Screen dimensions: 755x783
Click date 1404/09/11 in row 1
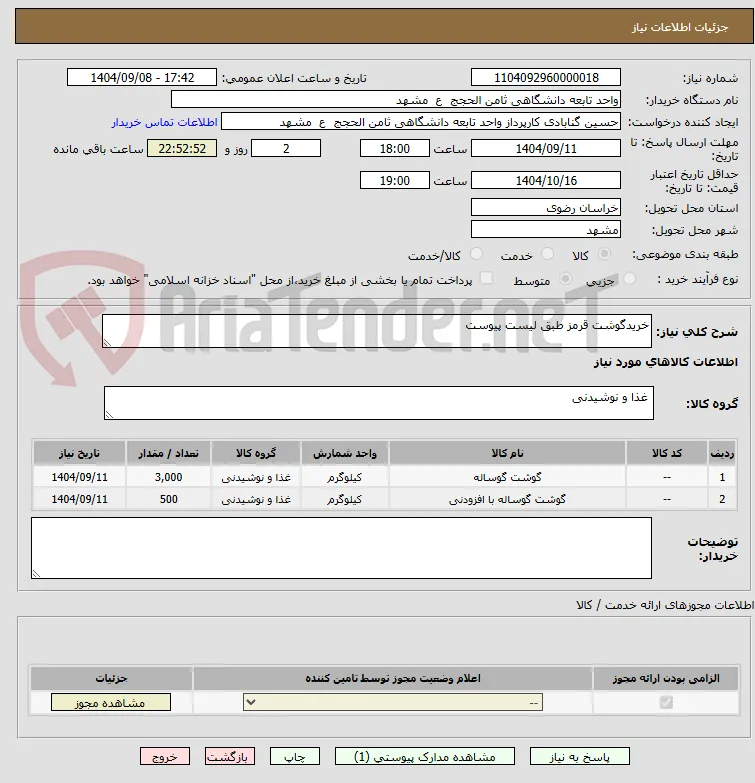(x=79, y=477)
